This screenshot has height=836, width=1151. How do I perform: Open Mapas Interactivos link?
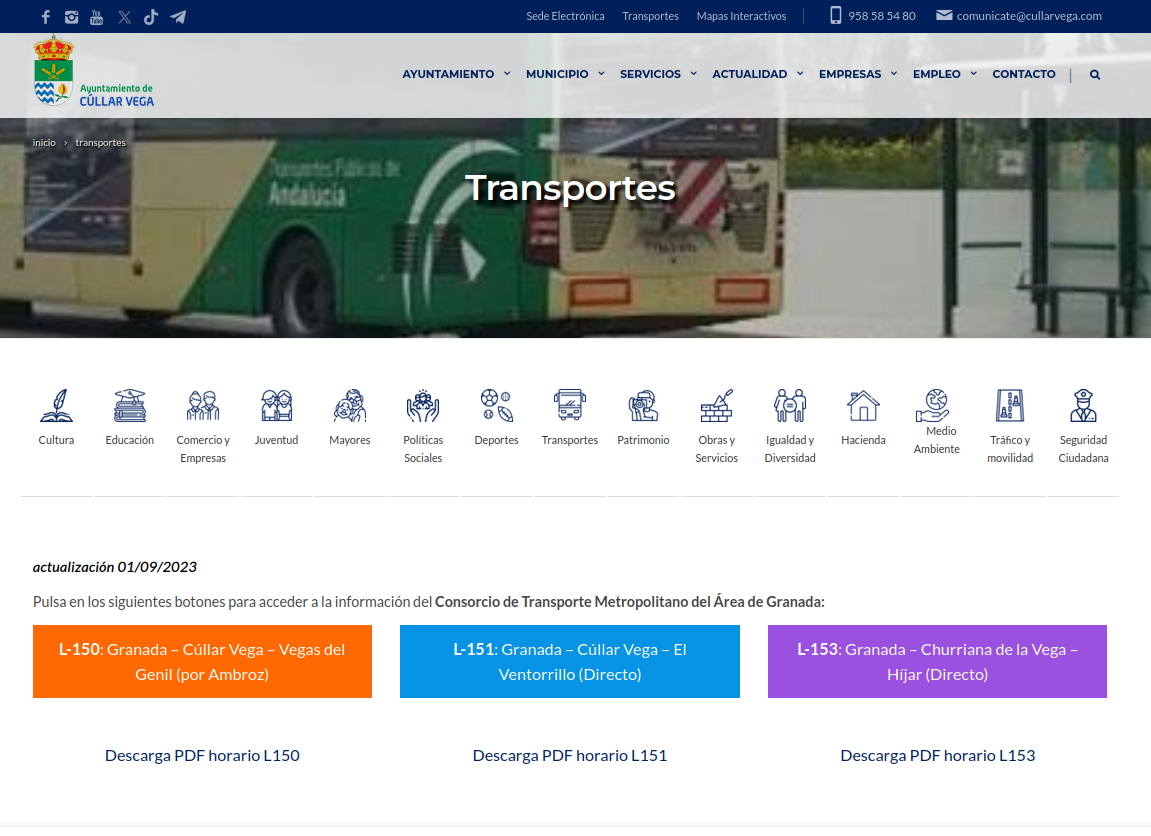741,16
